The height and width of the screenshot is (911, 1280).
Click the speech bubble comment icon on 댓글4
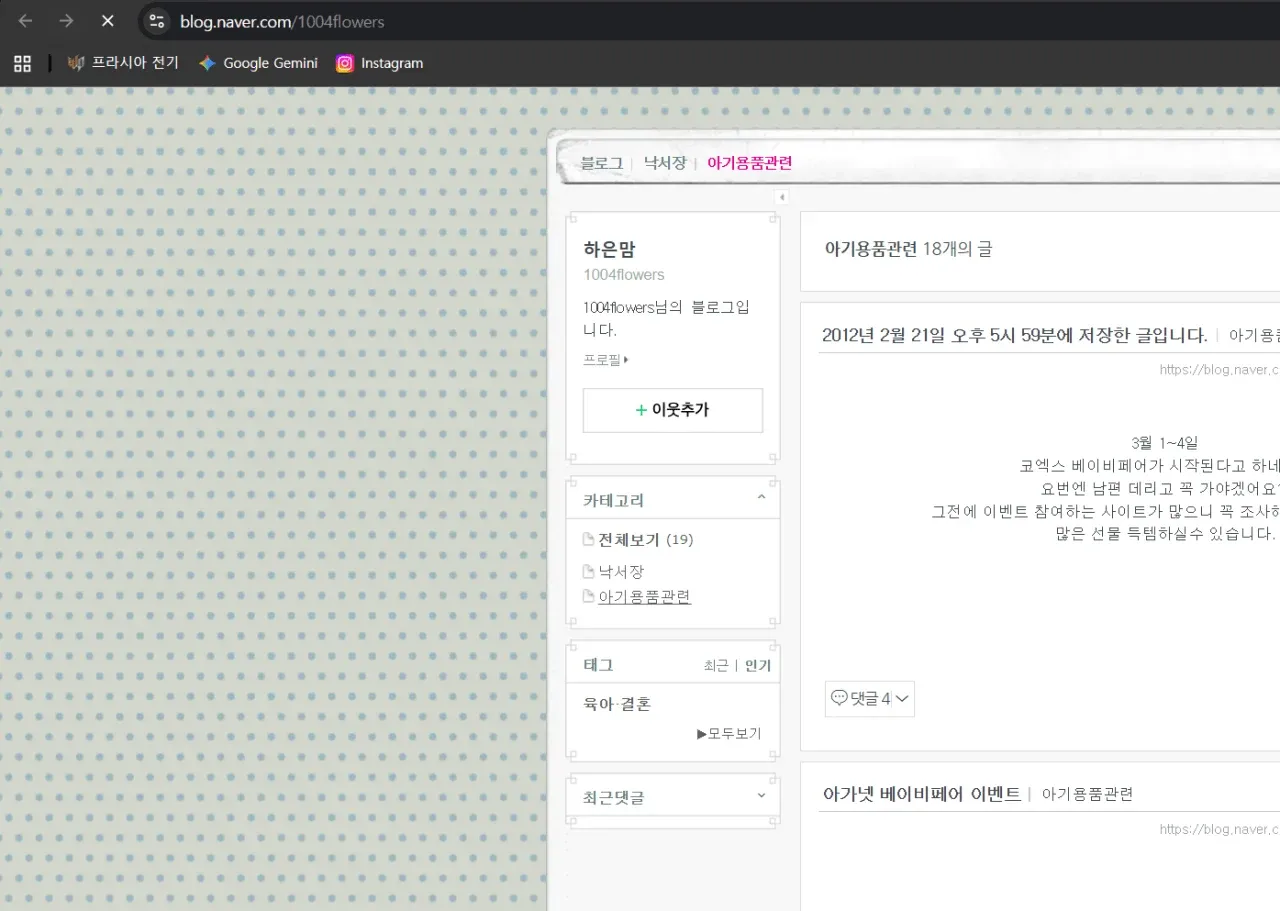[x=839, y=698]
